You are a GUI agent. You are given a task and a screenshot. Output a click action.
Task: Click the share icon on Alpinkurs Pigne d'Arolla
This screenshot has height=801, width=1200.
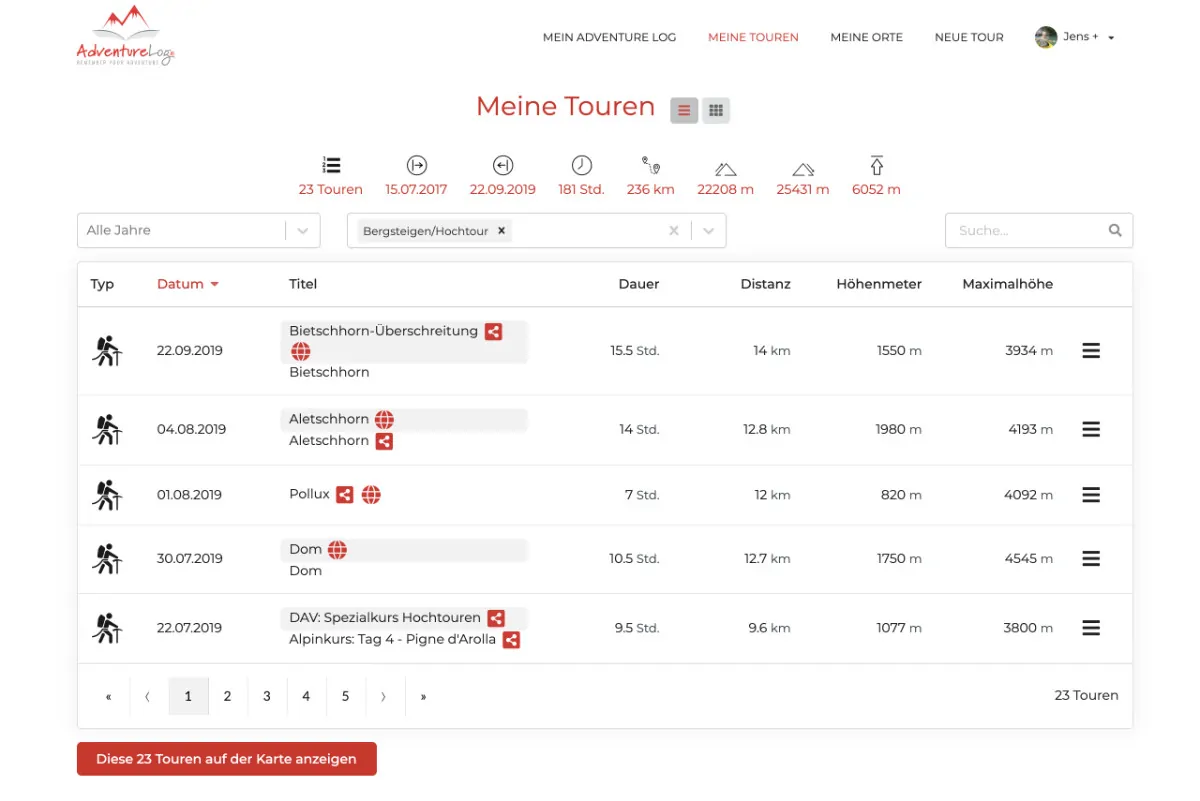coord(511,640)
